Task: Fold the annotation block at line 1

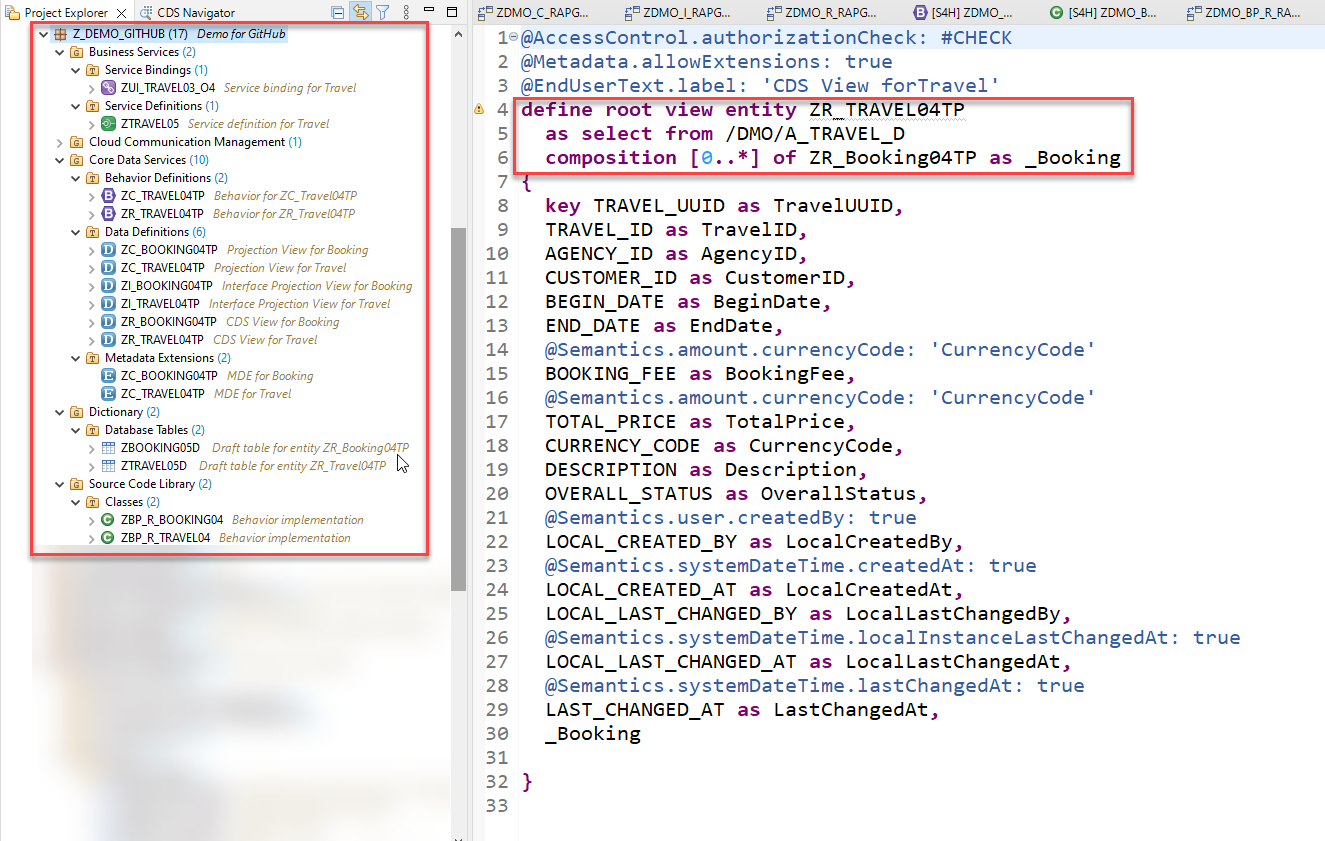Action: click(x=513, y=38)
